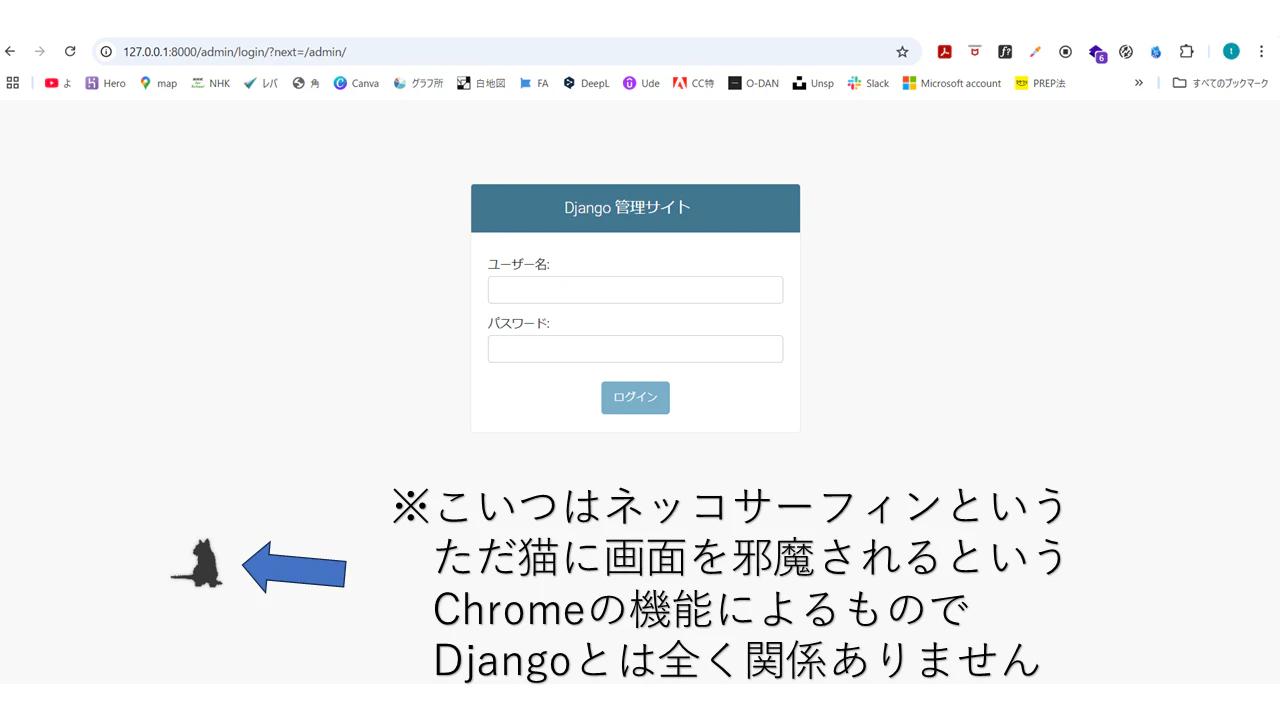Open the screen recorder circle extension

[1065, 52]
